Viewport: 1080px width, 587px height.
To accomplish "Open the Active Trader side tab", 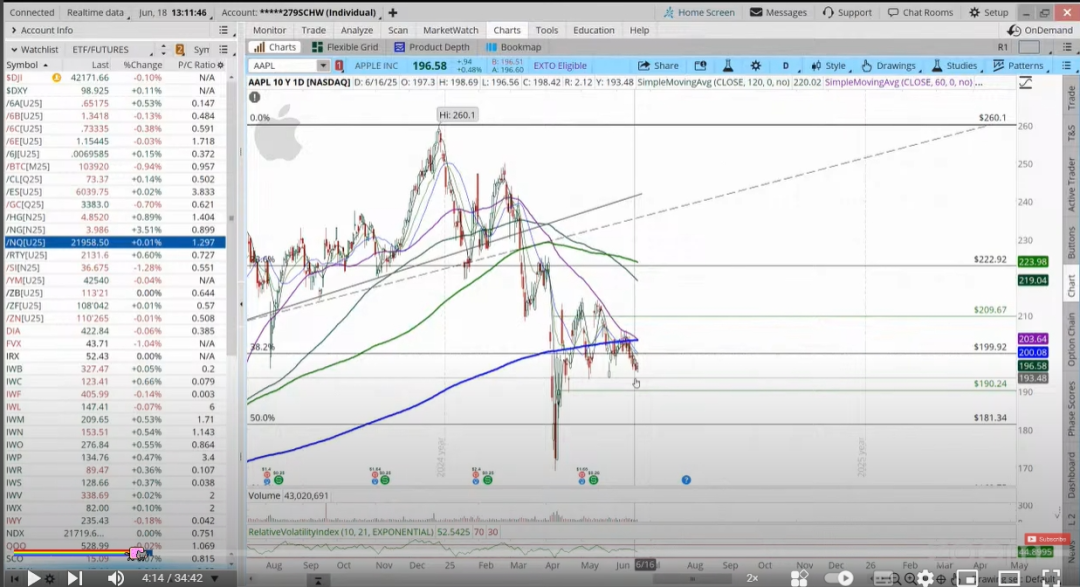I will pyautogui.click(x=1071, y=184).
